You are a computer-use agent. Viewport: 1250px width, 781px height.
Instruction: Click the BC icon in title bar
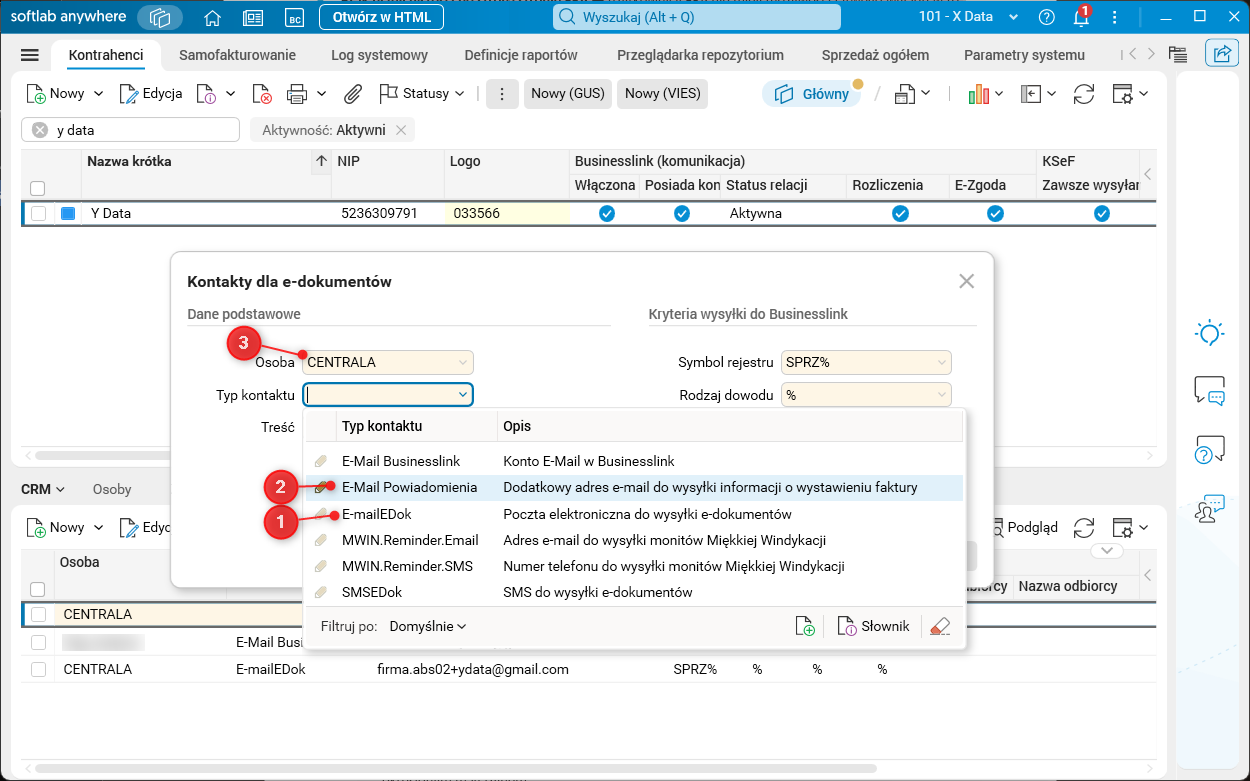pyautogui.click(x=294, y=17)
